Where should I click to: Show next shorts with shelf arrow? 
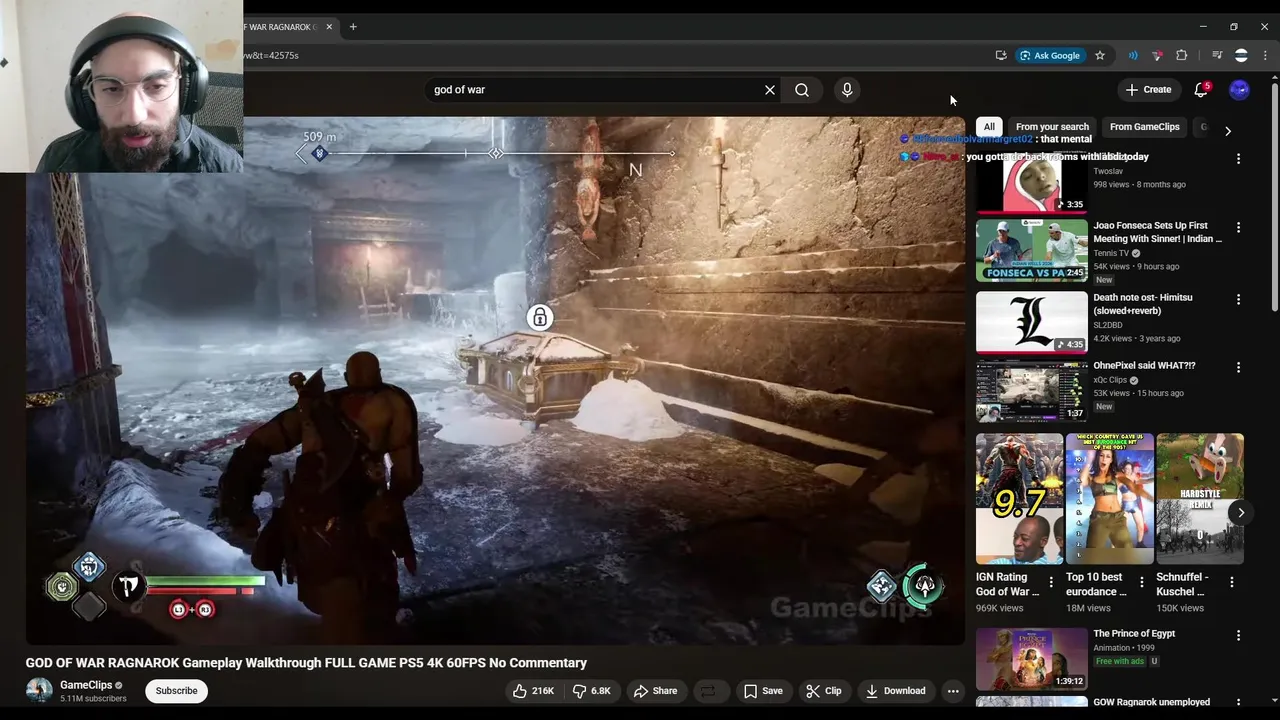[1241, 513]
